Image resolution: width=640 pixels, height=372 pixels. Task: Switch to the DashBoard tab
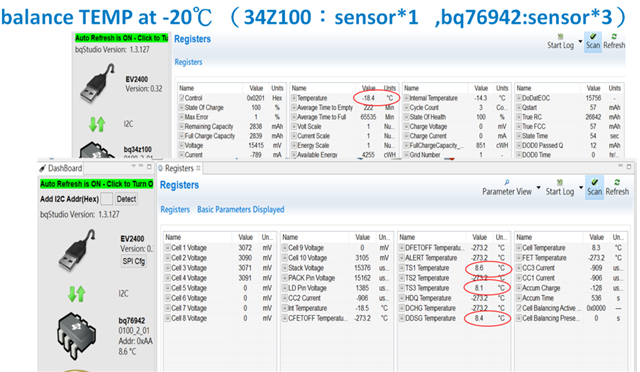pyautogui.click(x=61, y=168)
